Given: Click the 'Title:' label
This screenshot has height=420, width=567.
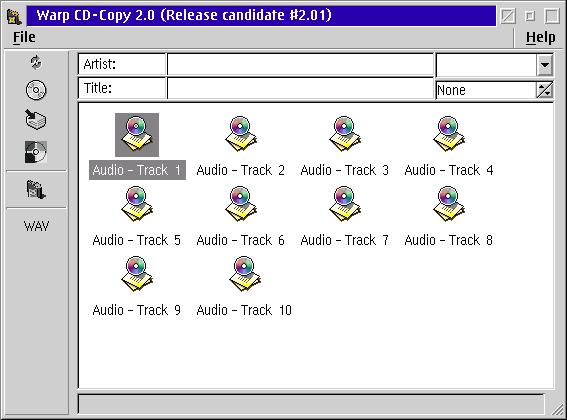Looking at the screenshot, I should (98, 88).
